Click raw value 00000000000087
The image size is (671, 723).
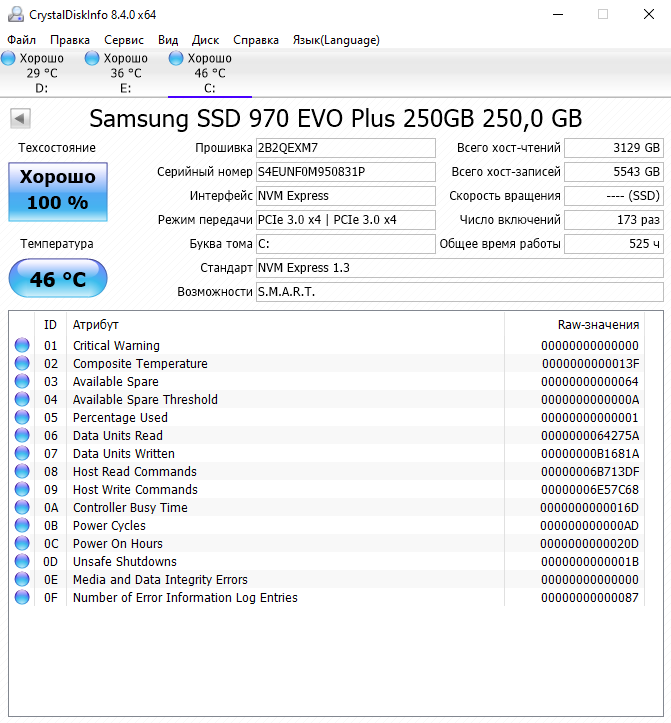coord(590,597)
